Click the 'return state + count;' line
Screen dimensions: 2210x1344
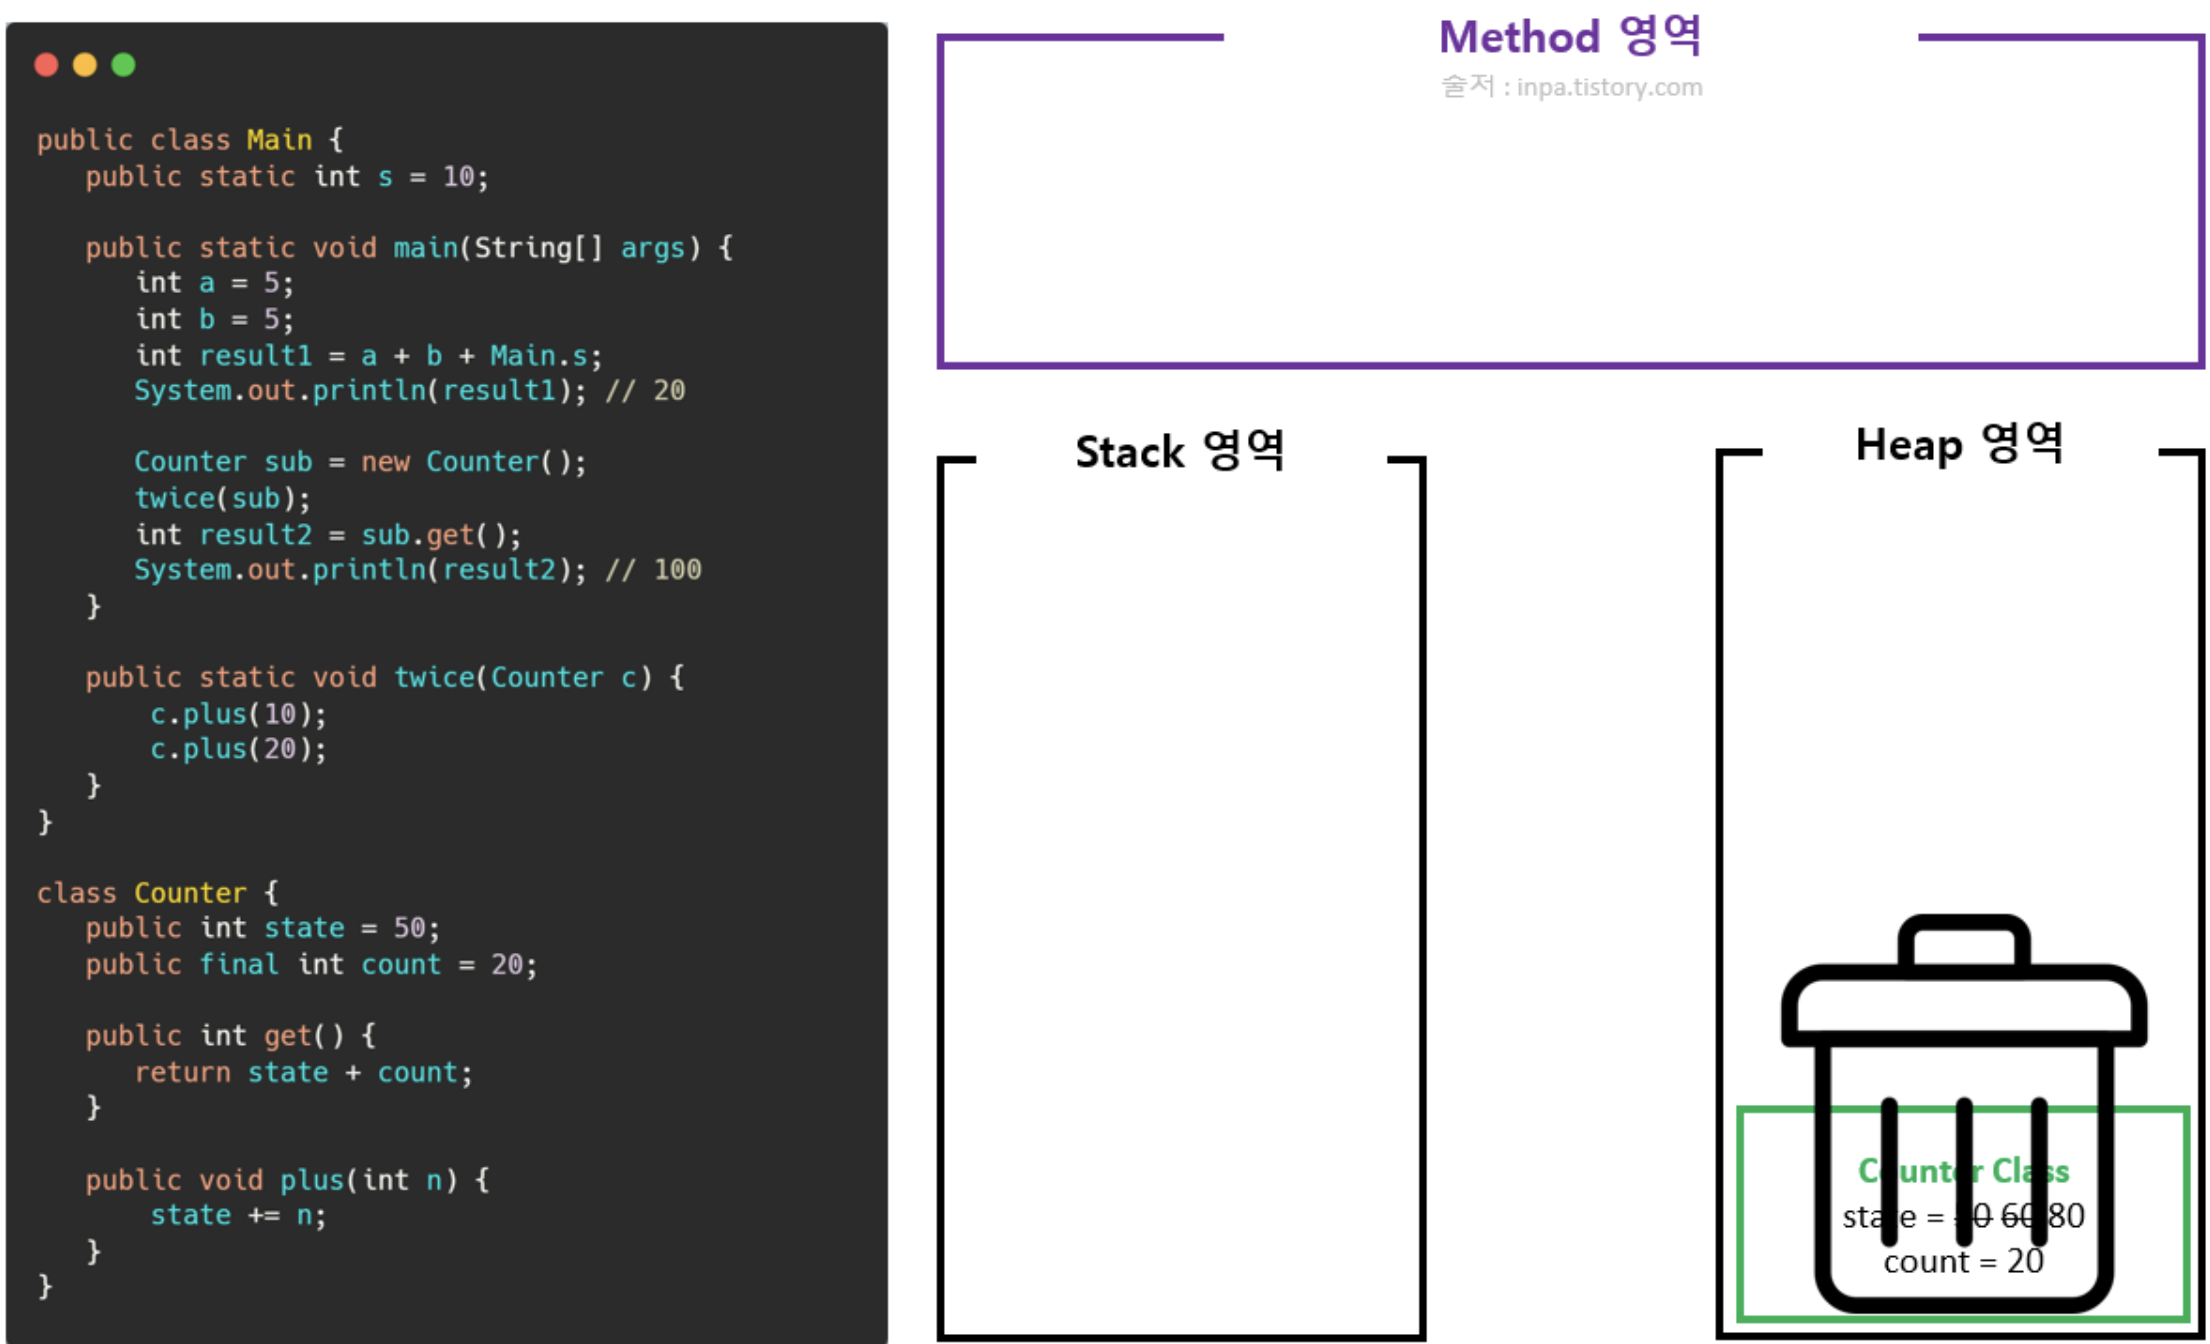pos(303,1072)
